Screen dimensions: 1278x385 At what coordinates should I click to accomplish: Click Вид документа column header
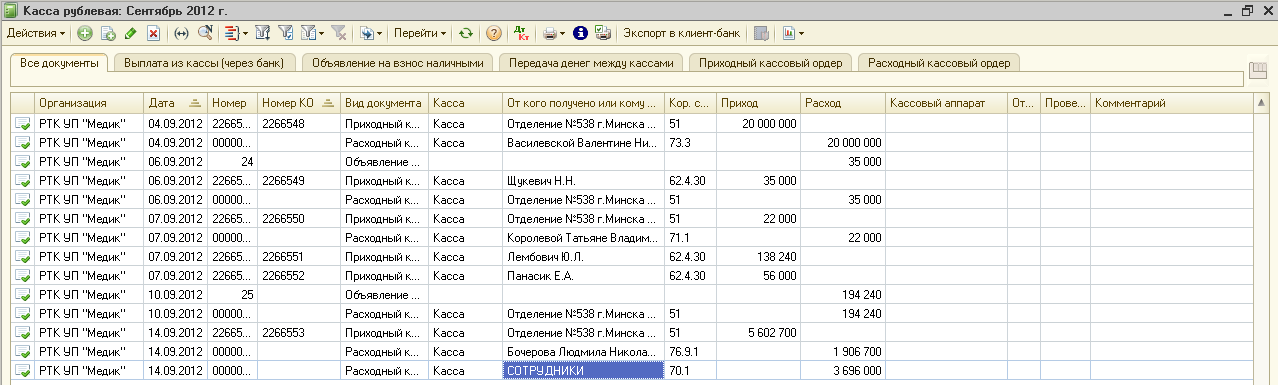384,103
